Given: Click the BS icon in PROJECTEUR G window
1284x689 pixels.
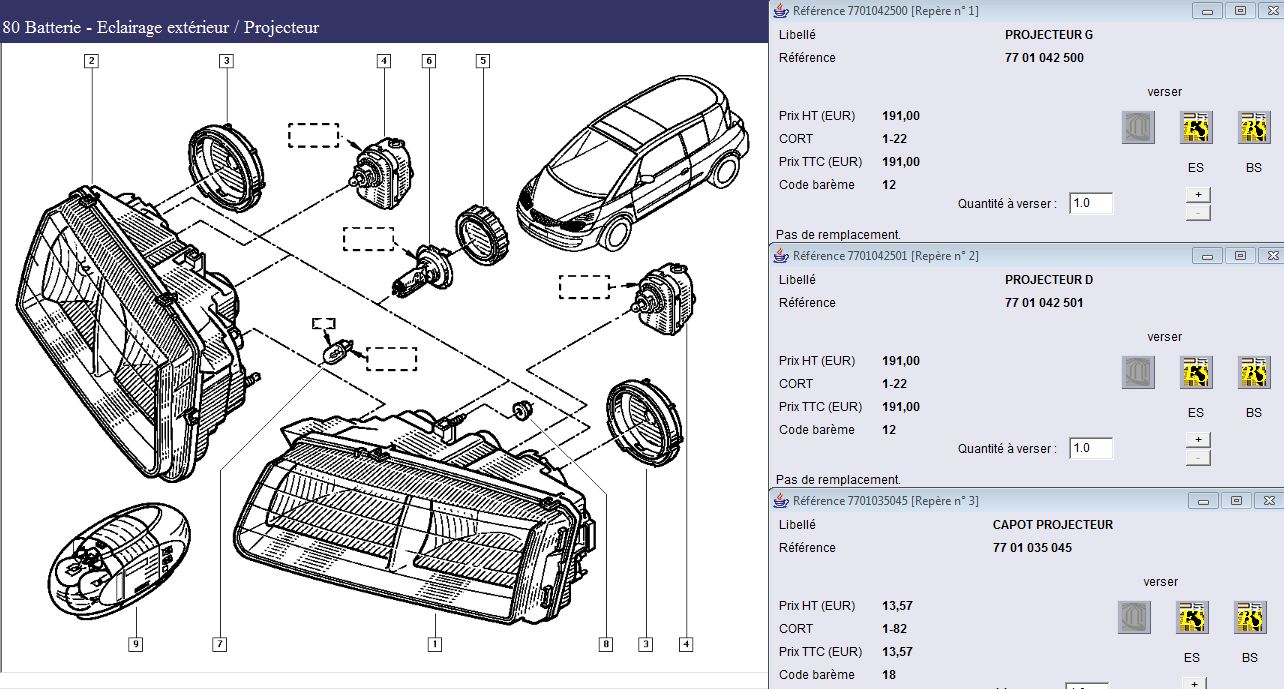Looking at the screenshot, I should tap(1254, 127).
